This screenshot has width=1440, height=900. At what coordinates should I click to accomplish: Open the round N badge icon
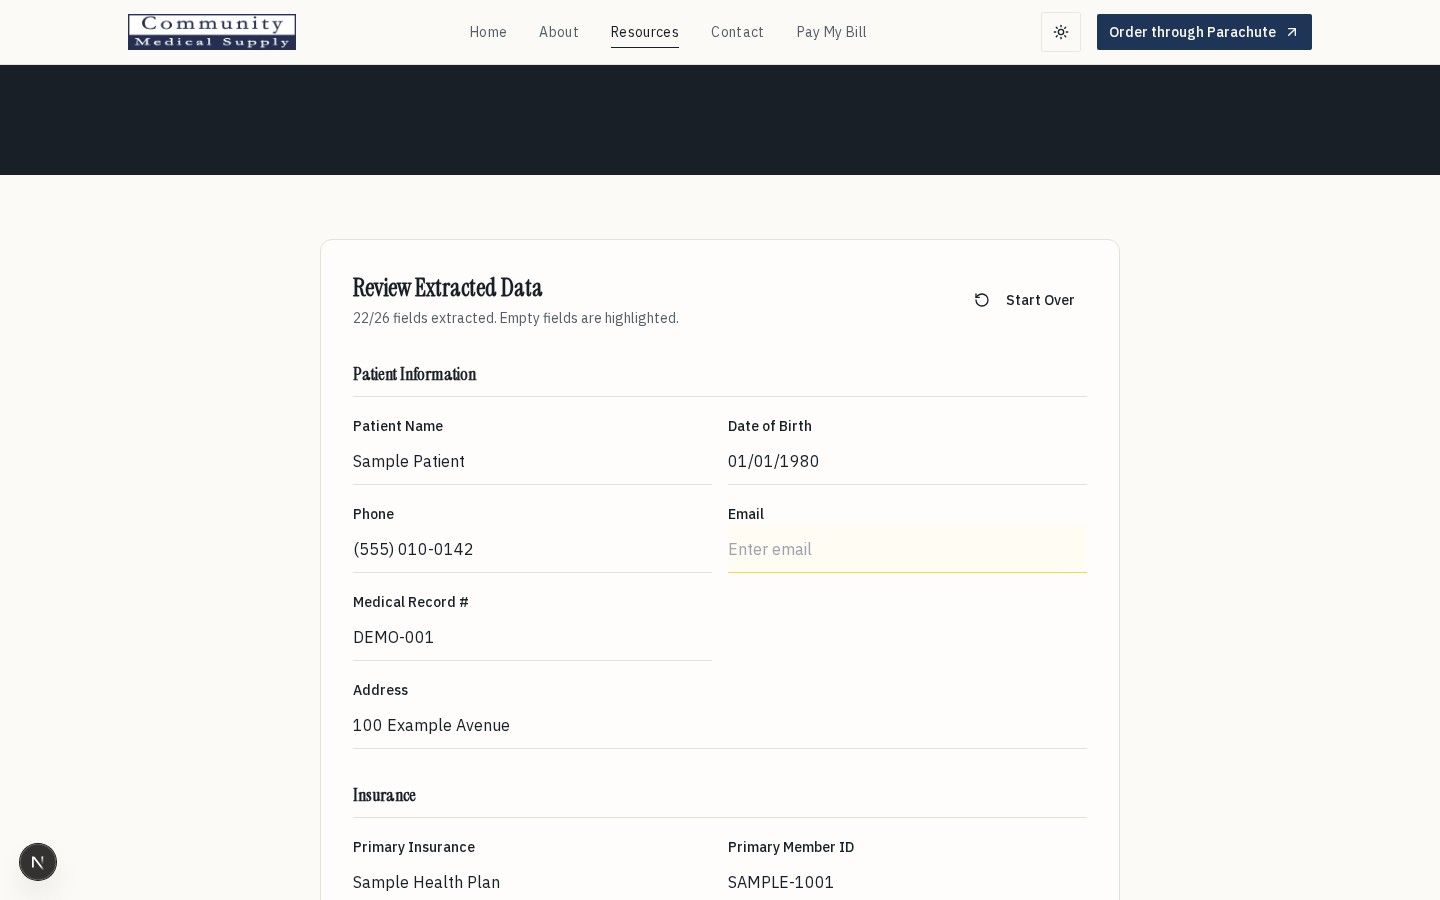(38, 862)
